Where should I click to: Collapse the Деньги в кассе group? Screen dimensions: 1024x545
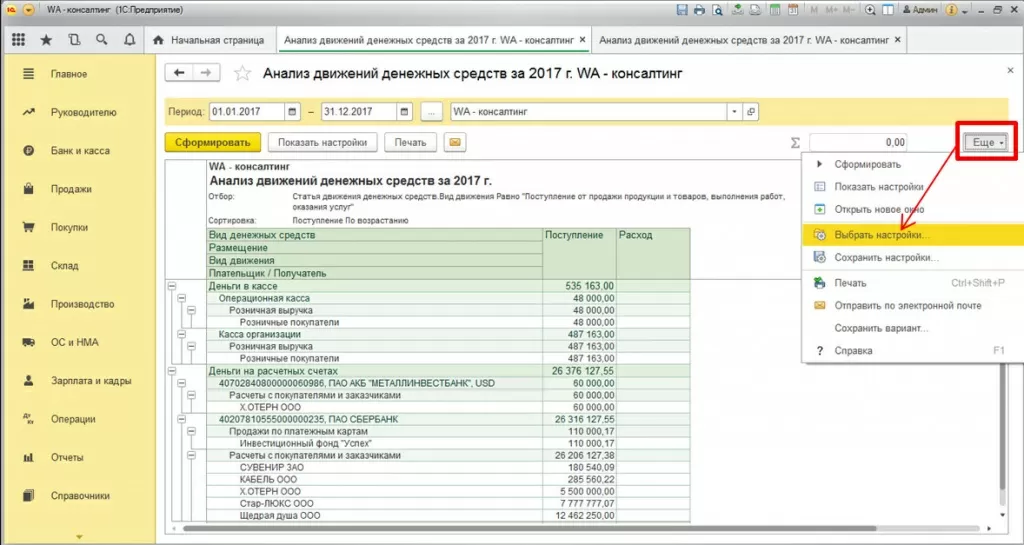pyautogui.click(x=171, y=286)
